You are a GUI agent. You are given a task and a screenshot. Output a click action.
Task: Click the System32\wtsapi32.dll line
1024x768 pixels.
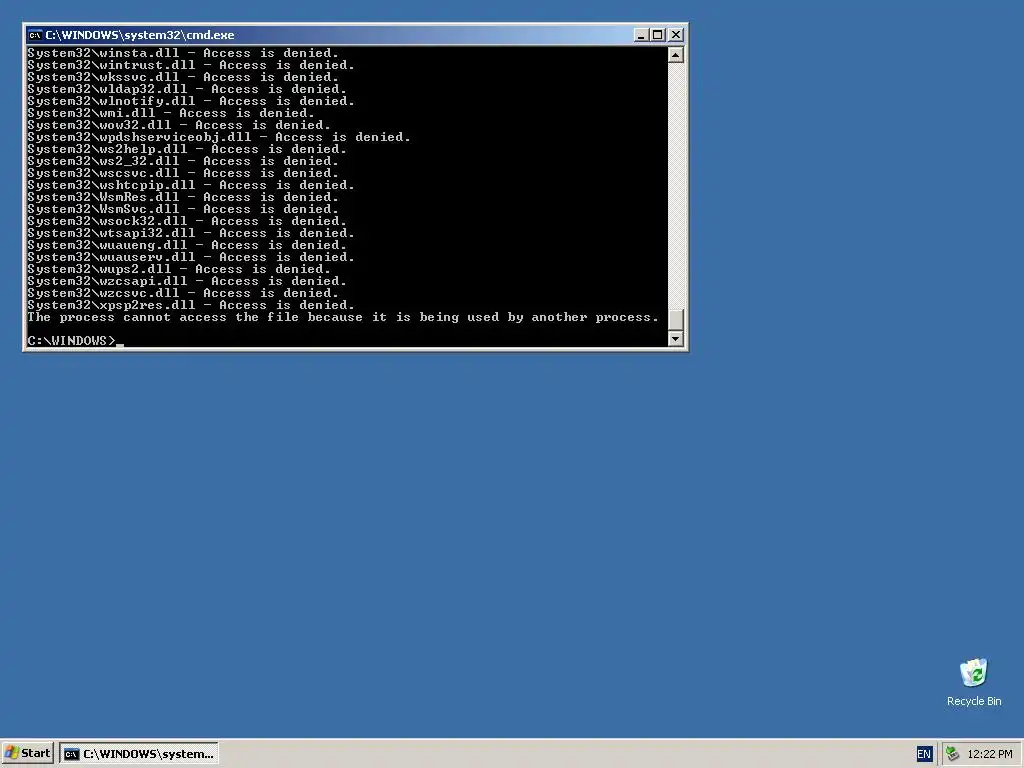pyautogui.click(x=191, y=233)
